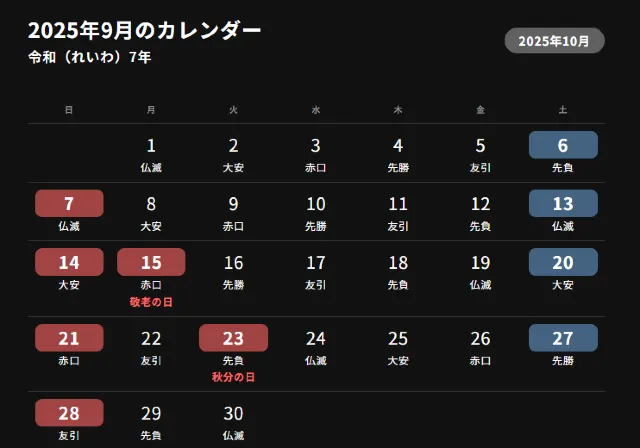Click the 敬老の日 holiday label
Image resolution: width=640 pixels, height=448 pixels.
151,301
